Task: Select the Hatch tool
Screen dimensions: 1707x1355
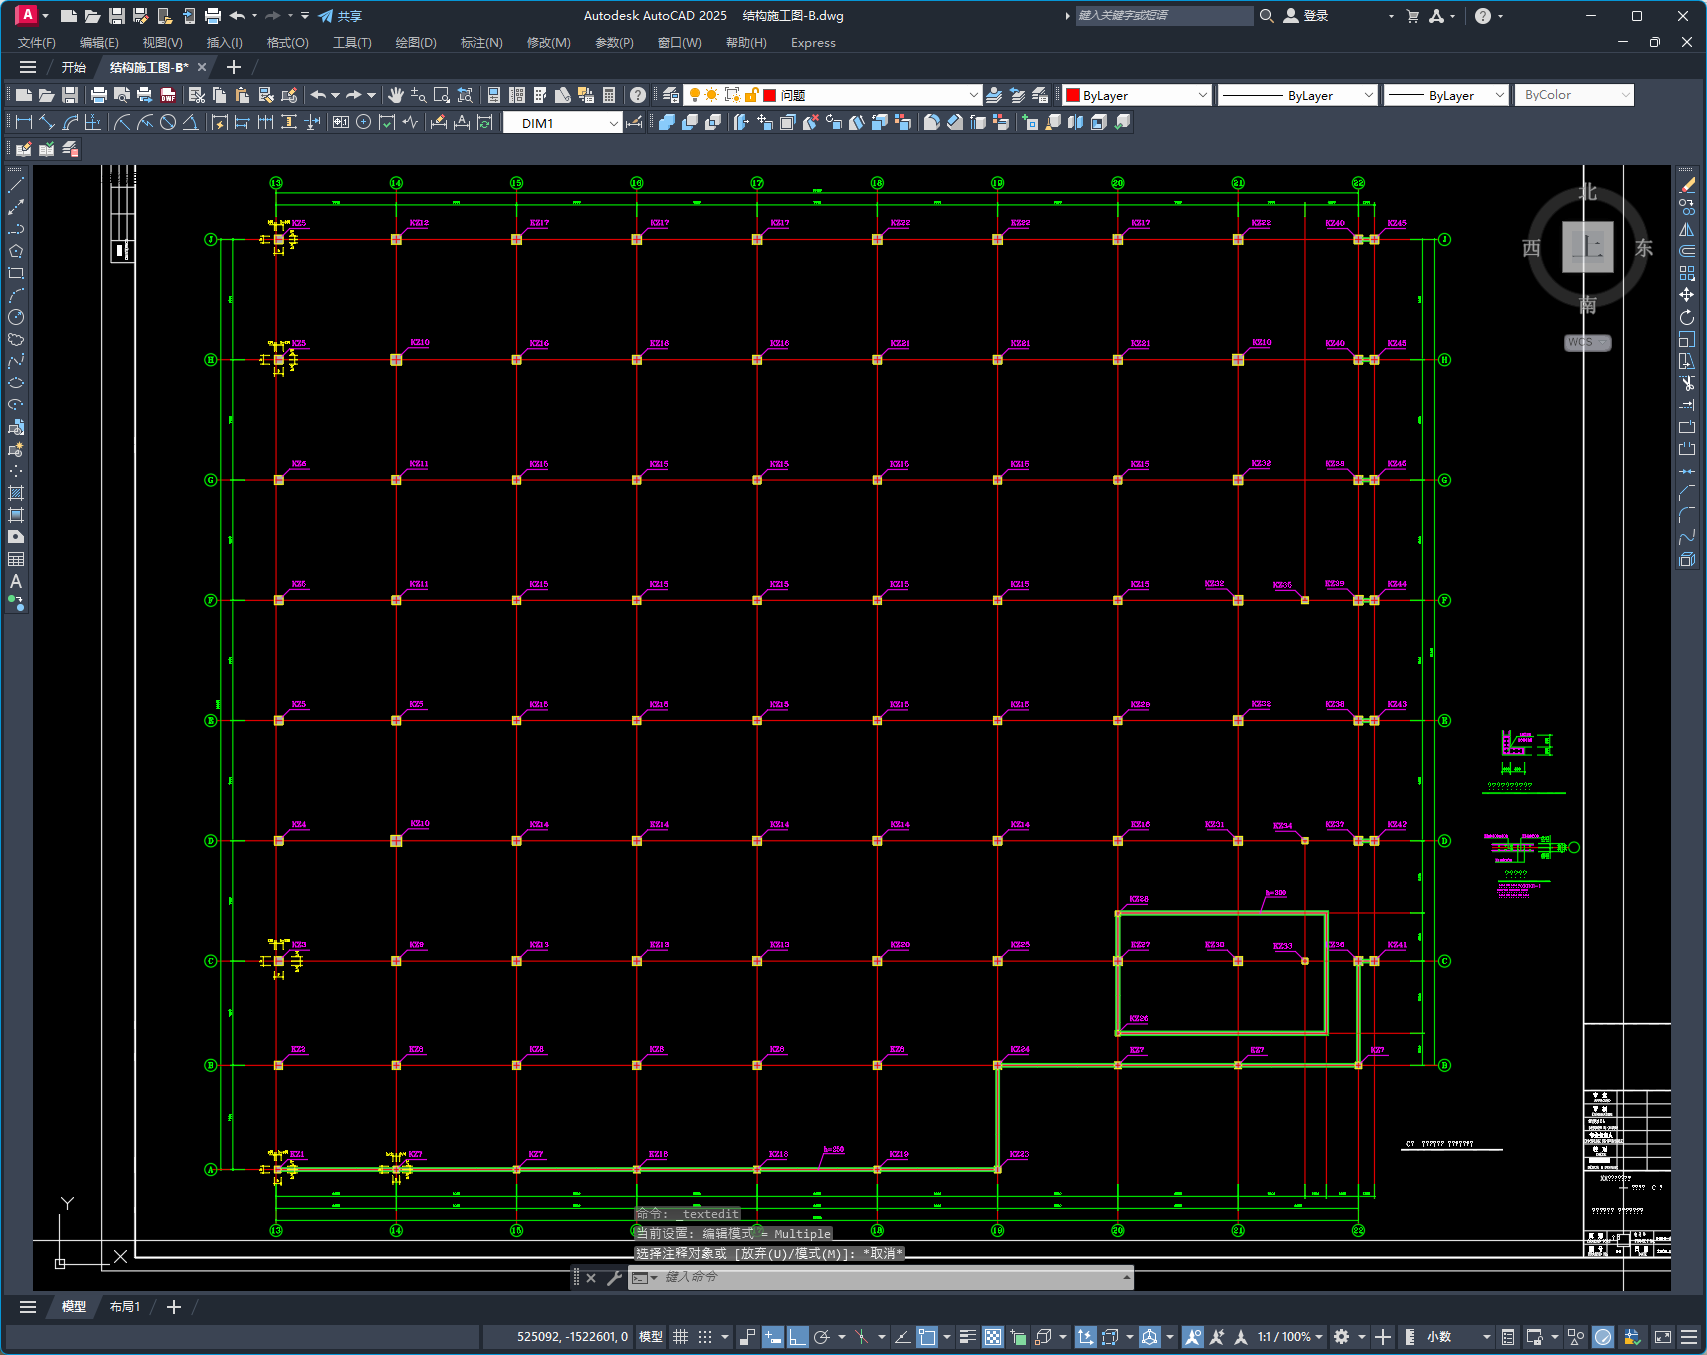Action: point(16,493)
